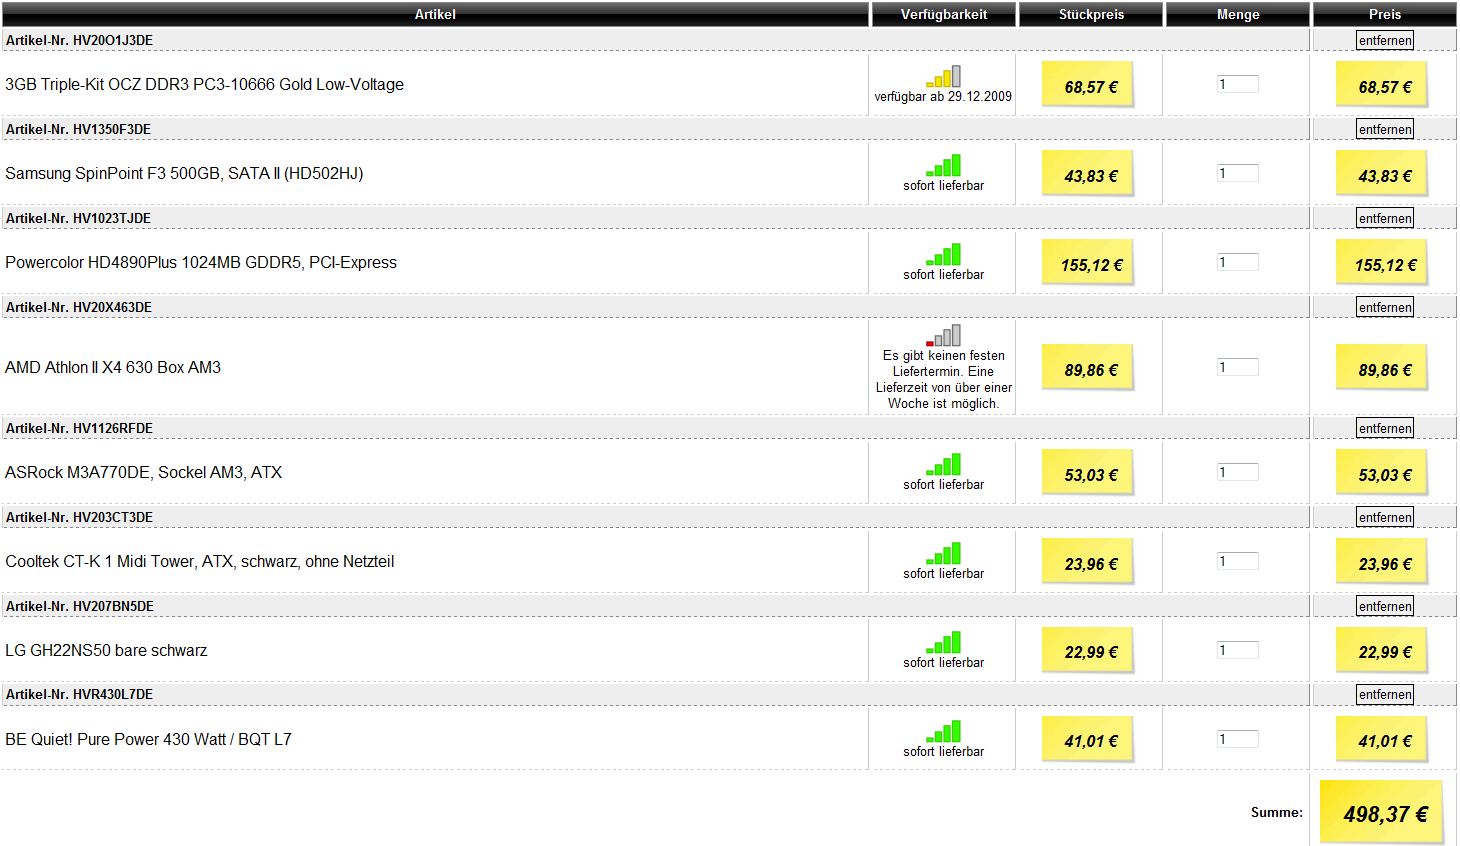
Task: Click the Summe: label
Action: 1276,813
